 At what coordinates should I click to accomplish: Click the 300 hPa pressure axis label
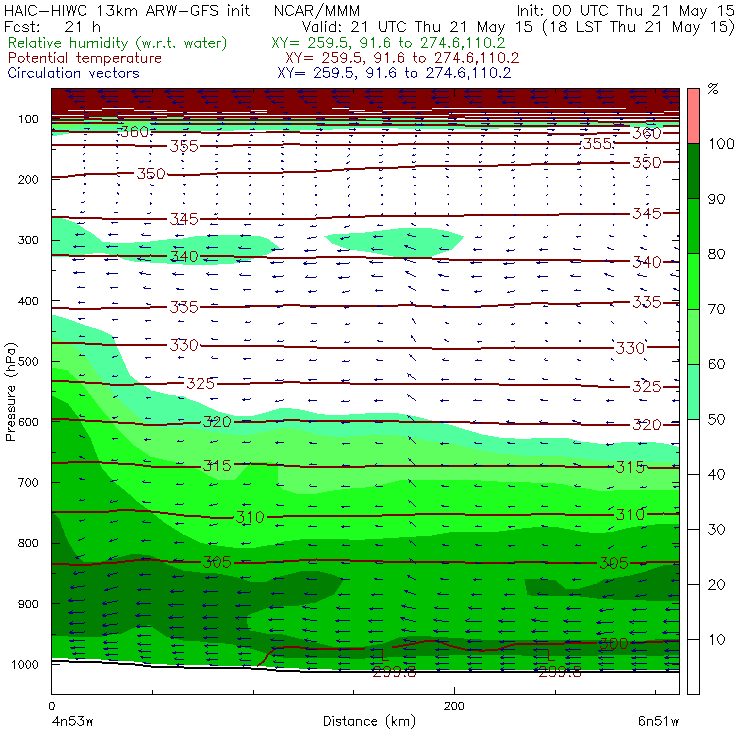click(x=28, y=240)
